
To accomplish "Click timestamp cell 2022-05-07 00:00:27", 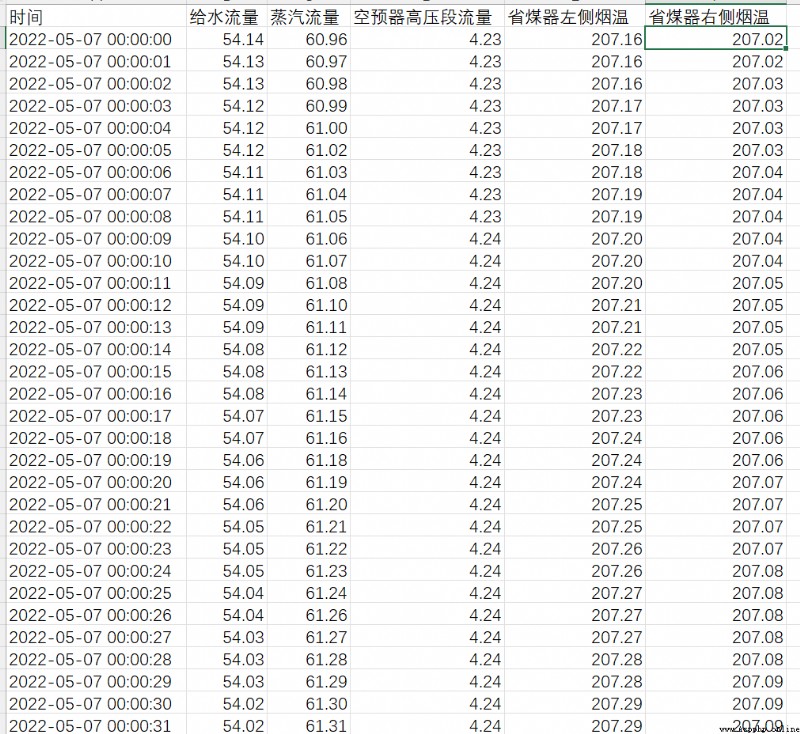I will click(x=96, y=637).
